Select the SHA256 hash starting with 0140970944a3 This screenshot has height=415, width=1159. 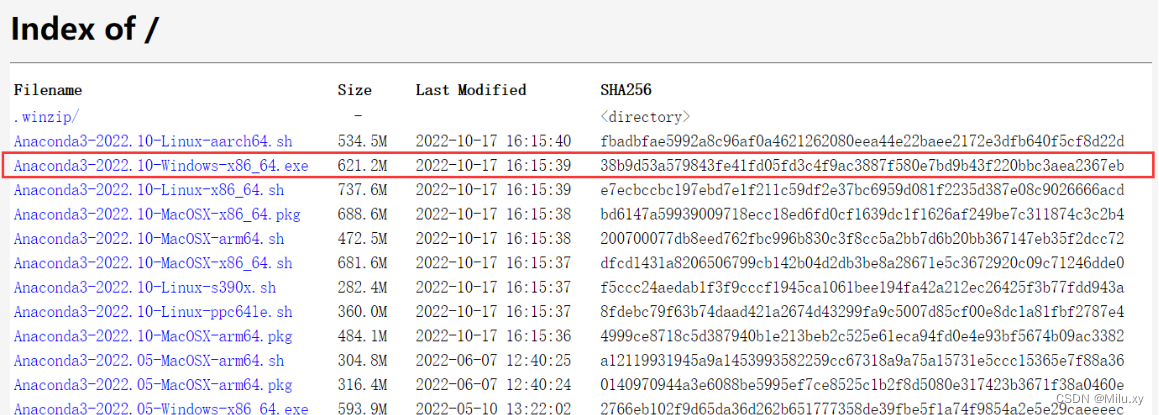863,385
